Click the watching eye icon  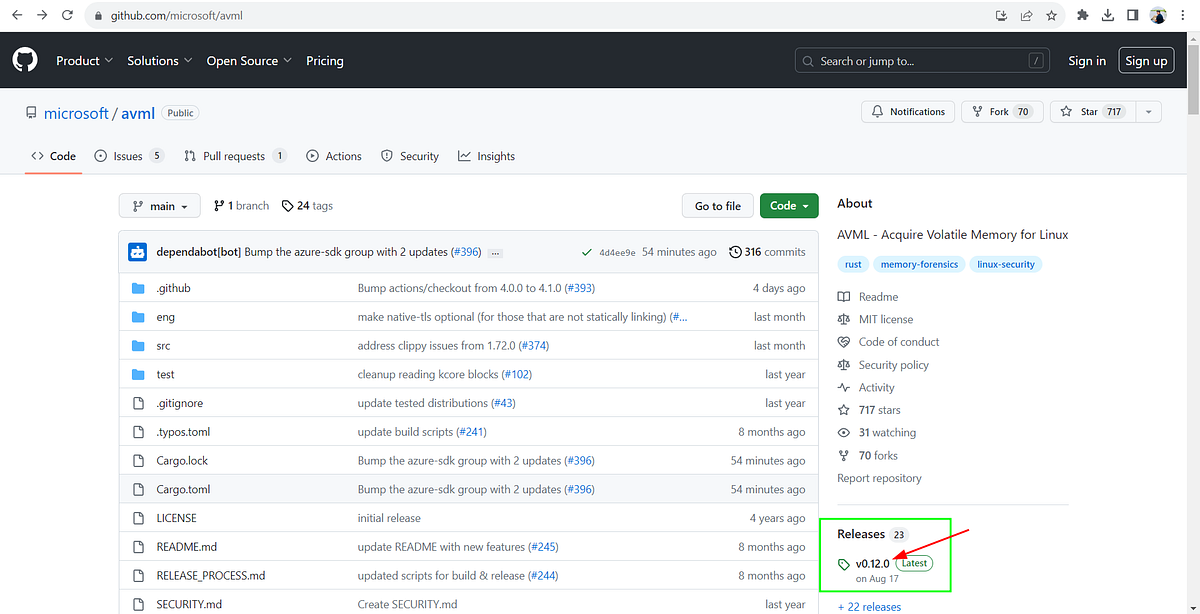tap(843, 432)
